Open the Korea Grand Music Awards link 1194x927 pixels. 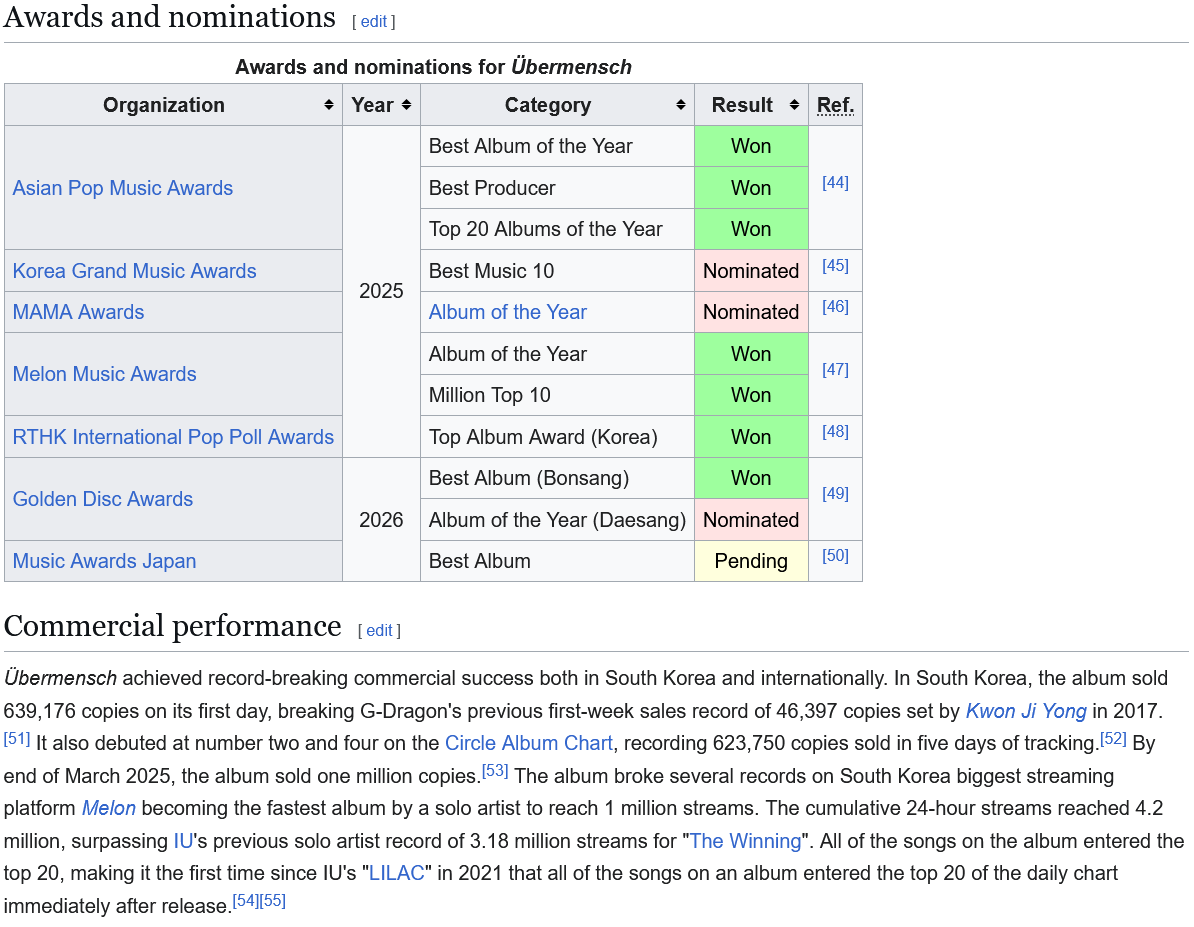[135, 271]
